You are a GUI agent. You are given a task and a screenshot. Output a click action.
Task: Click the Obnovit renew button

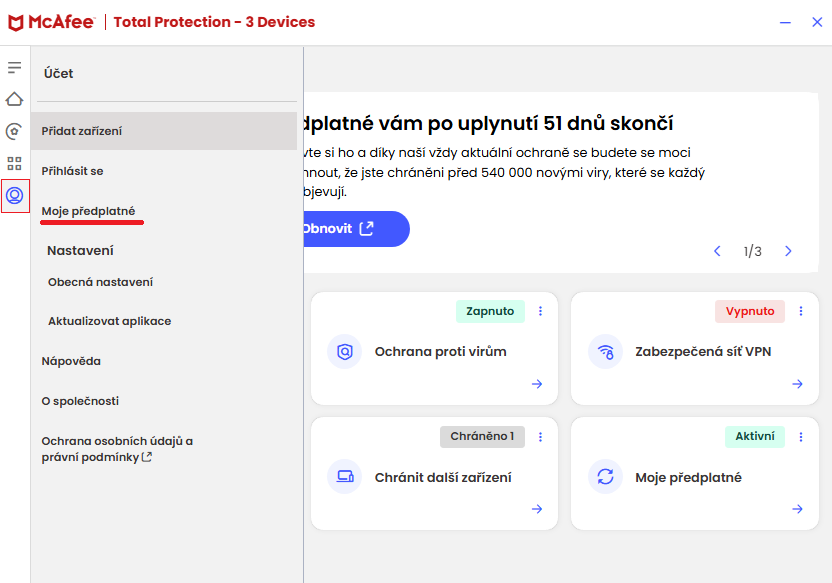(x=356, y=229)
